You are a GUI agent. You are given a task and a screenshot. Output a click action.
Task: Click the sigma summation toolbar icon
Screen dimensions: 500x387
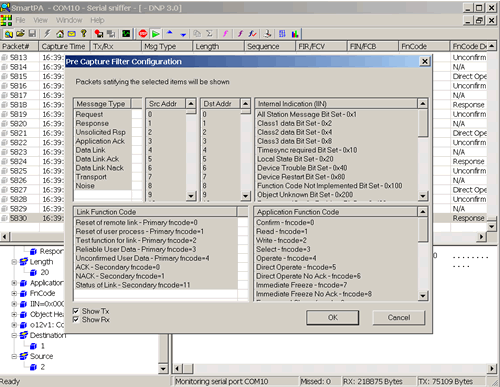click(209, 33)
